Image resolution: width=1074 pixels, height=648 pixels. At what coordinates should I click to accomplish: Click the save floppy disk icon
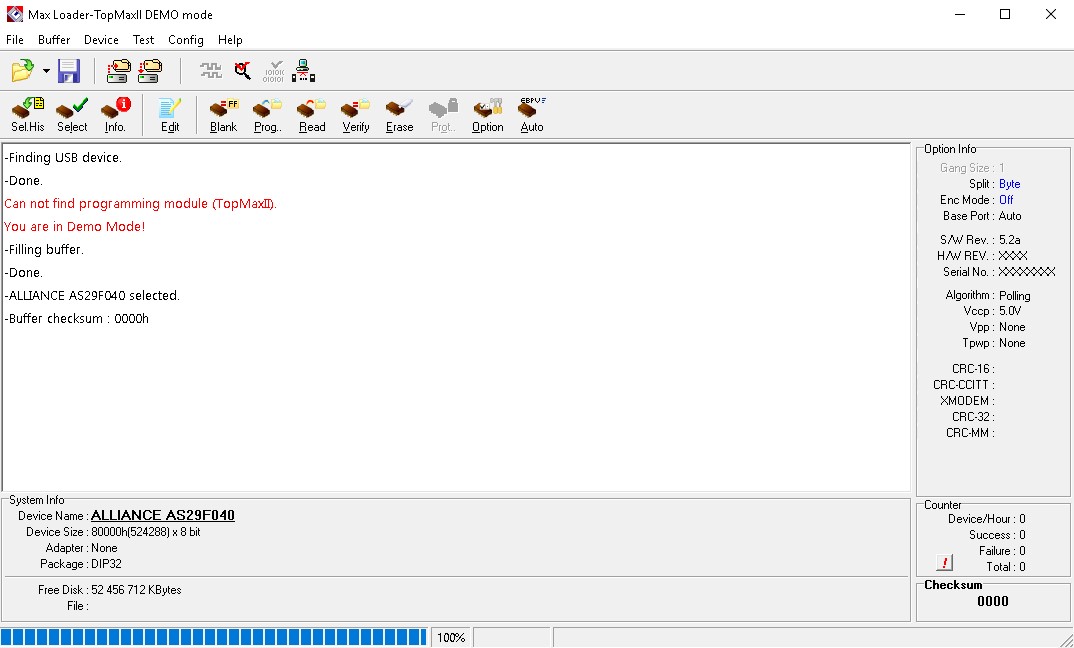68,71
